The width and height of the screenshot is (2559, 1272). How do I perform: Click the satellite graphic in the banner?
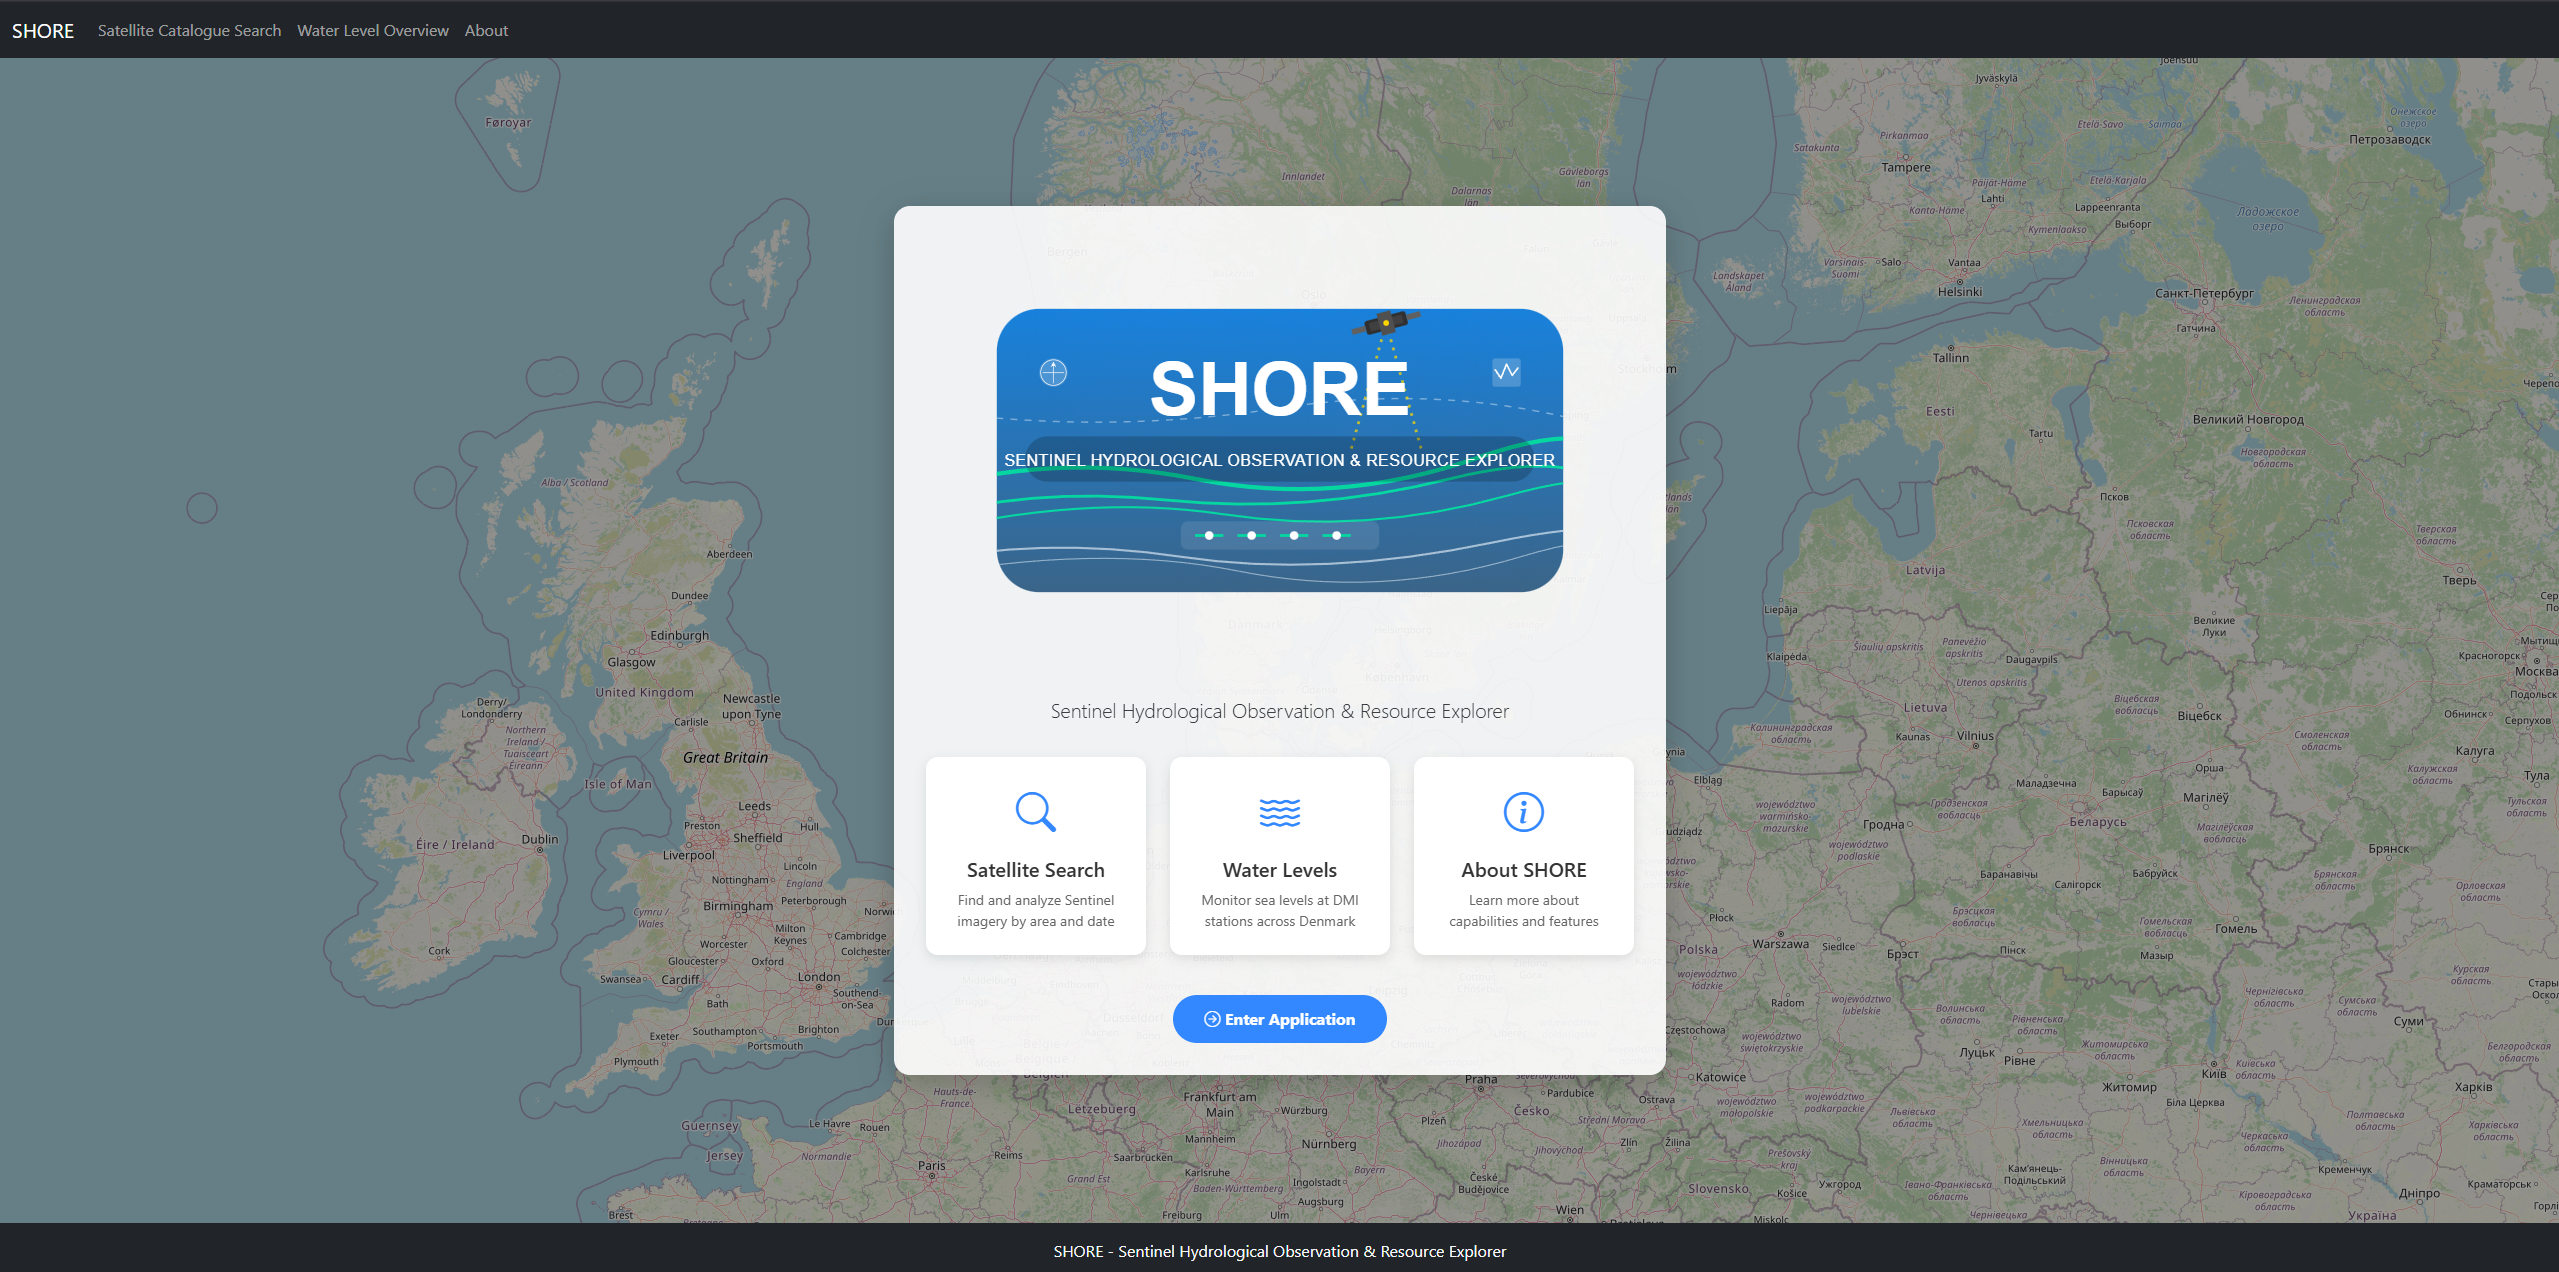coord(1385,323)
